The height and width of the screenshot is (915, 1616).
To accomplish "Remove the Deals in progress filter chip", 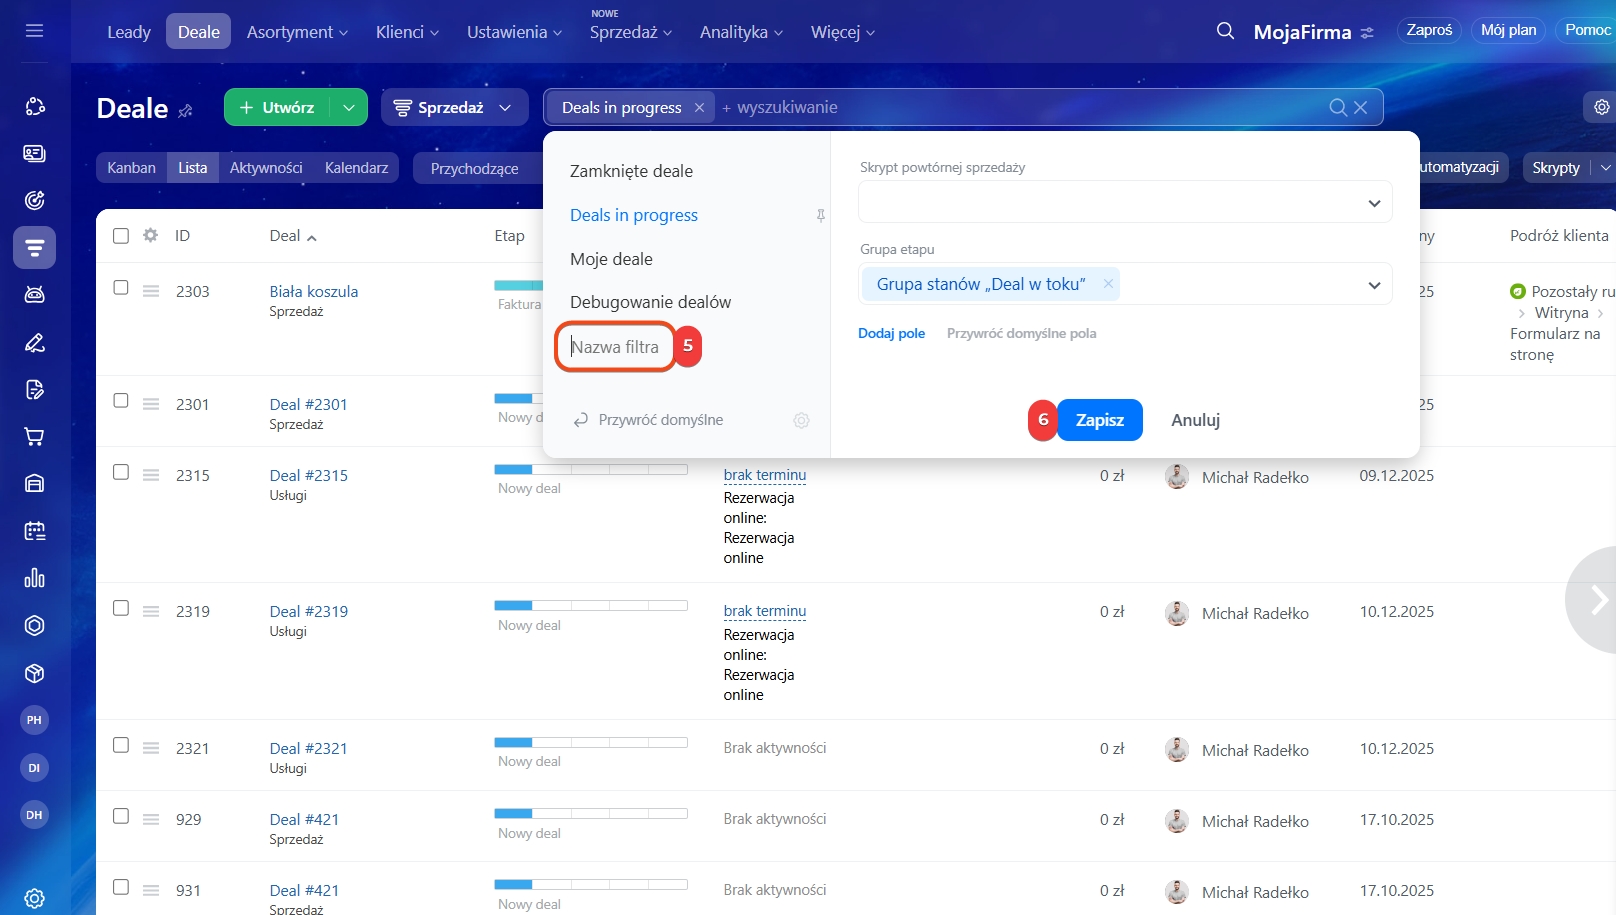I will 699,108.
